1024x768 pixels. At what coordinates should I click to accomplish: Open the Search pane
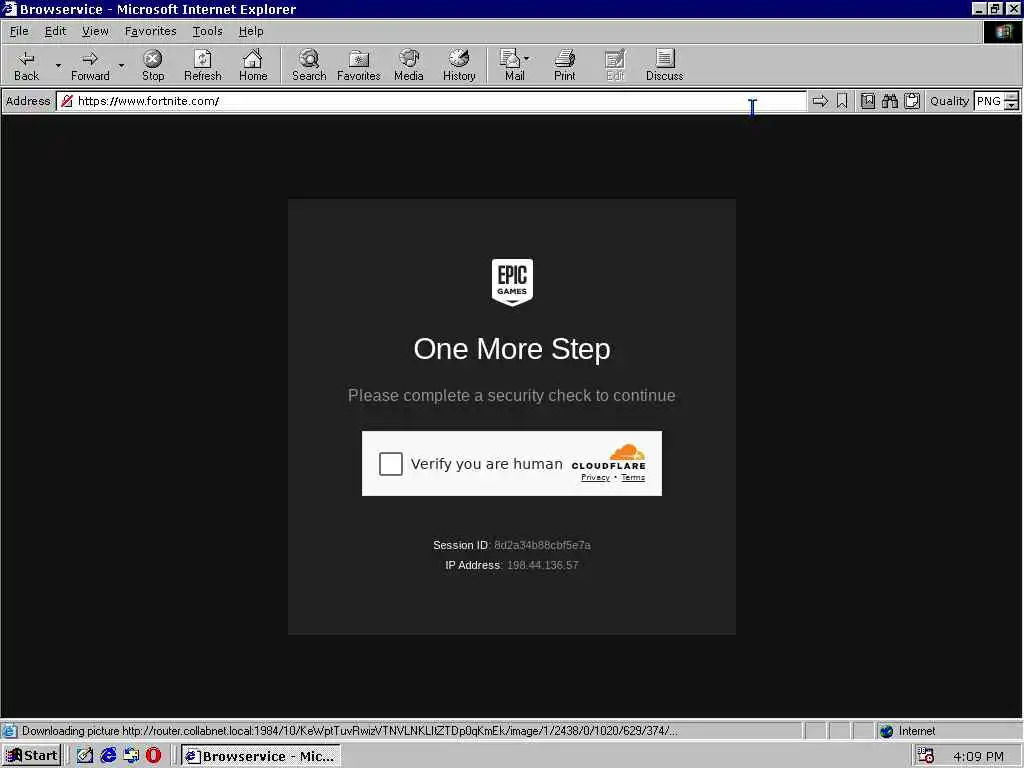click(x=309, y=65)
